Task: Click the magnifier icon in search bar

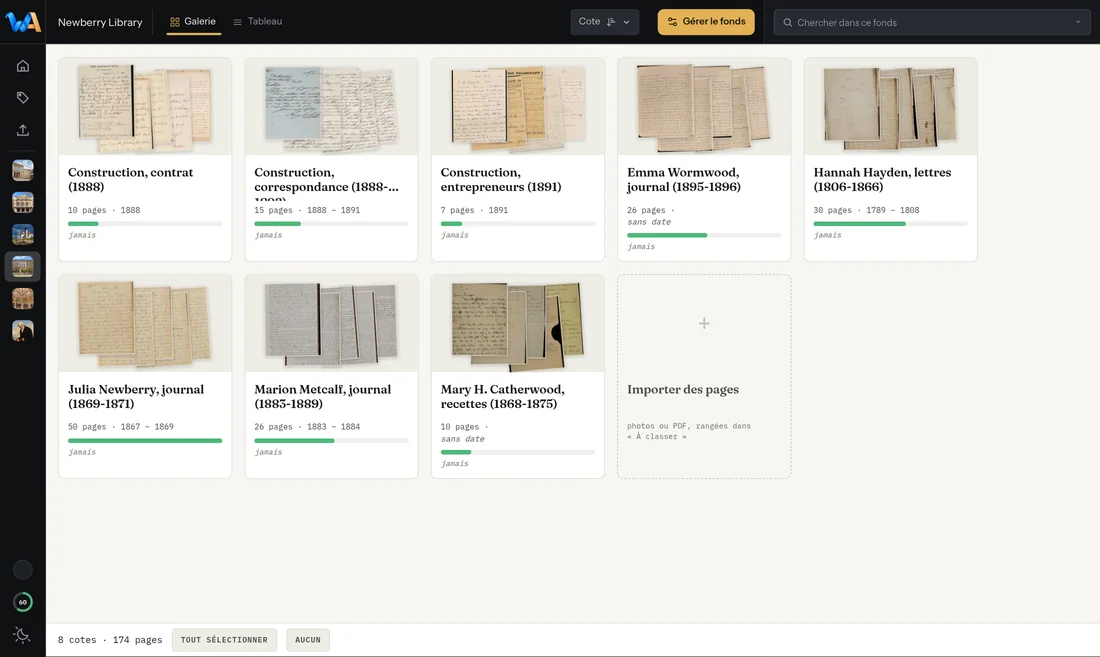Action: (x=788, y=22)
